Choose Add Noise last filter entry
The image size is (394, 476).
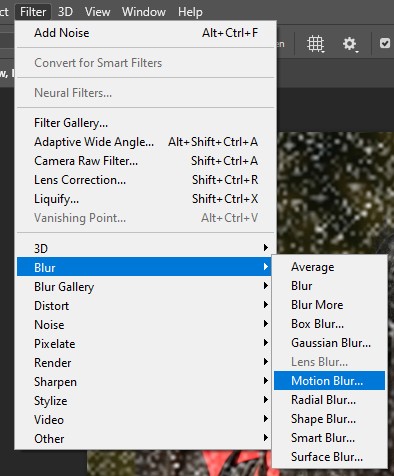pos(146,33)
